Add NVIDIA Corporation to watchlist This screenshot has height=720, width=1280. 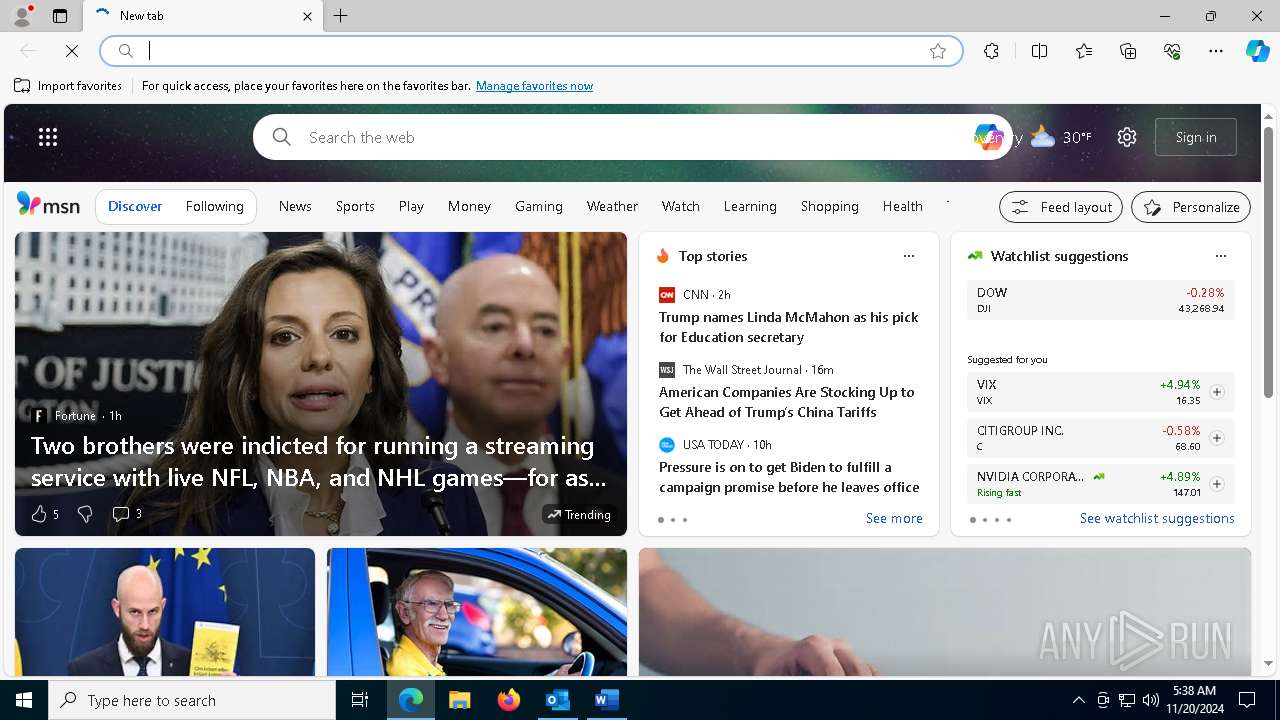1217,484
